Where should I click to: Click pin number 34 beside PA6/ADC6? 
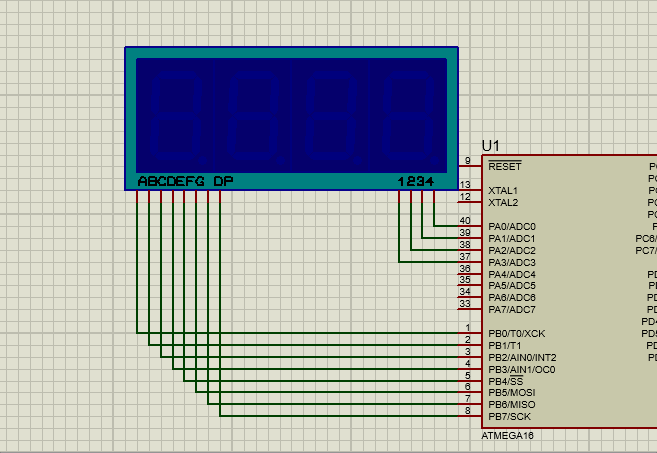465,291
